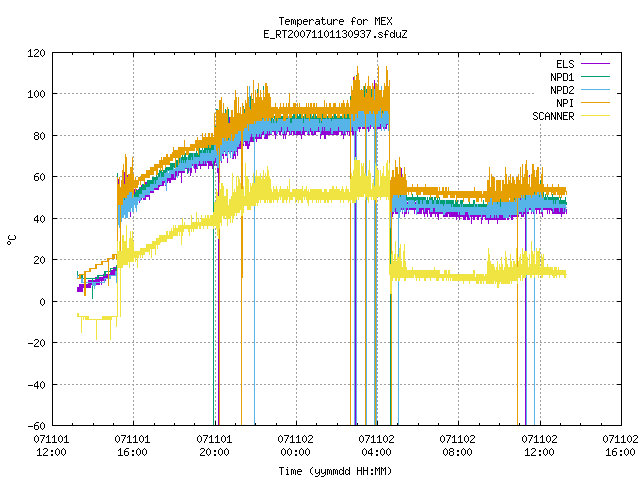Click the yellow SCANNER legend line sample
Image resolution: width=640 pixels, height=480 pixels.
point(596,116)
